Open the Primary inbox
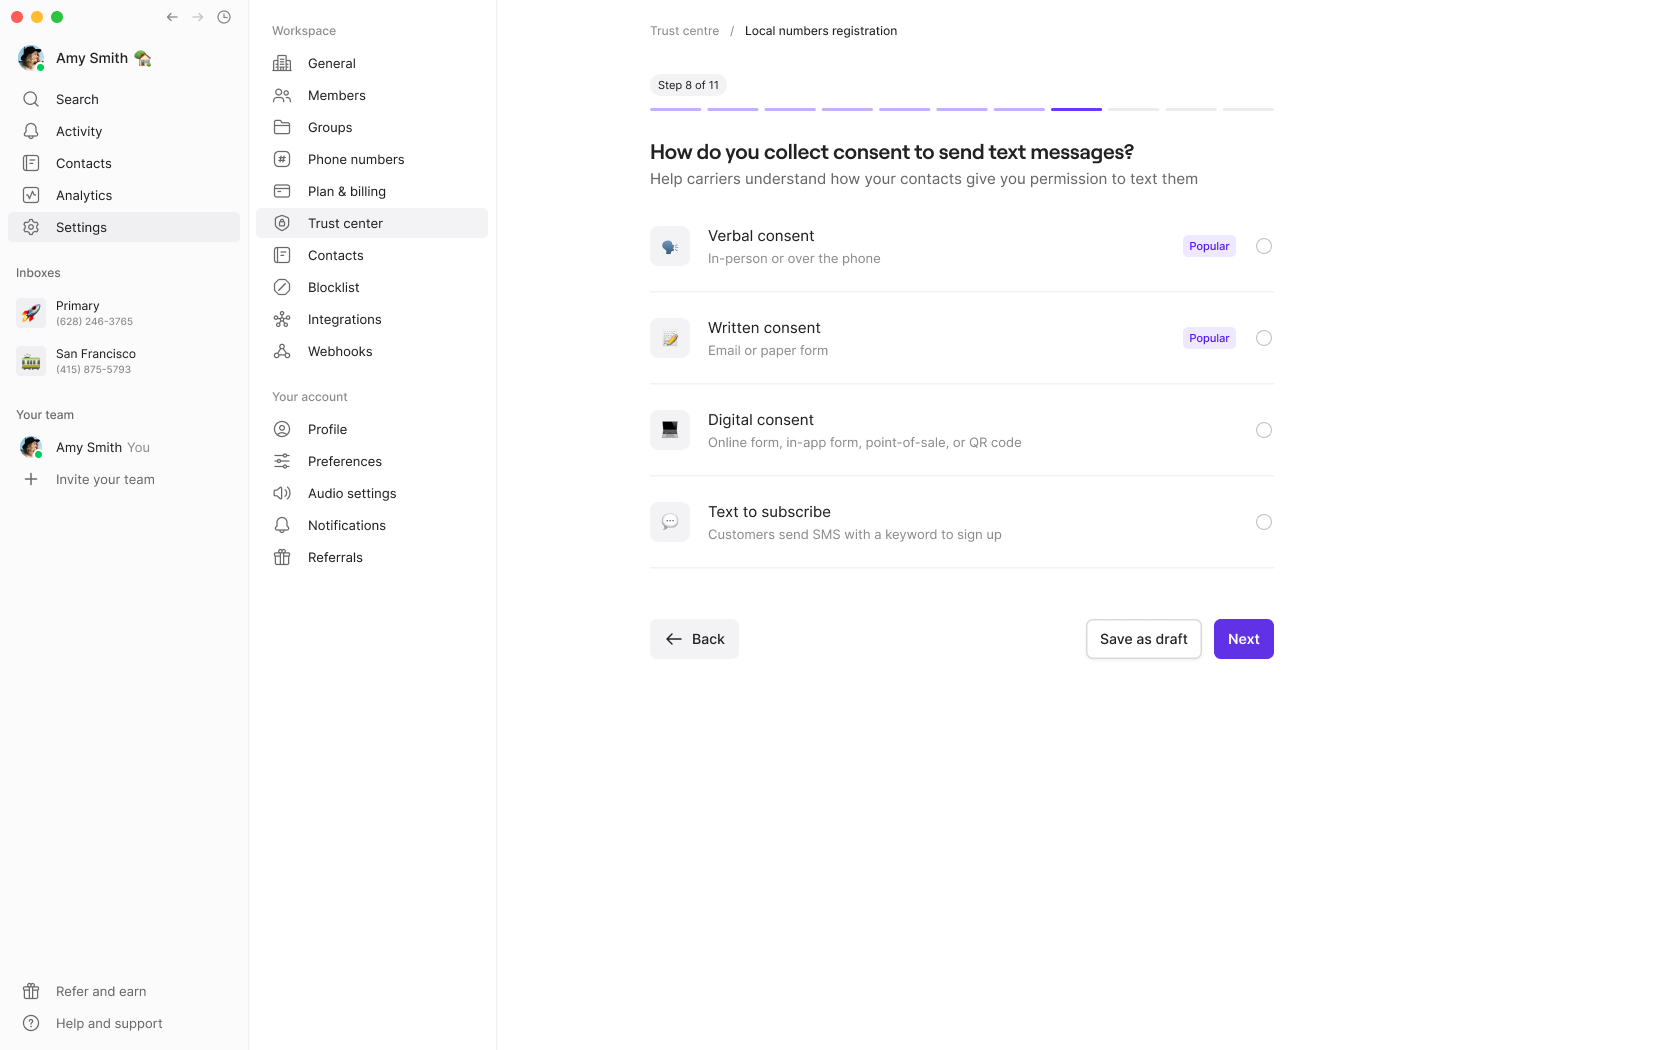Screen dimensions: 1680x1050 (x=124, y=313)
